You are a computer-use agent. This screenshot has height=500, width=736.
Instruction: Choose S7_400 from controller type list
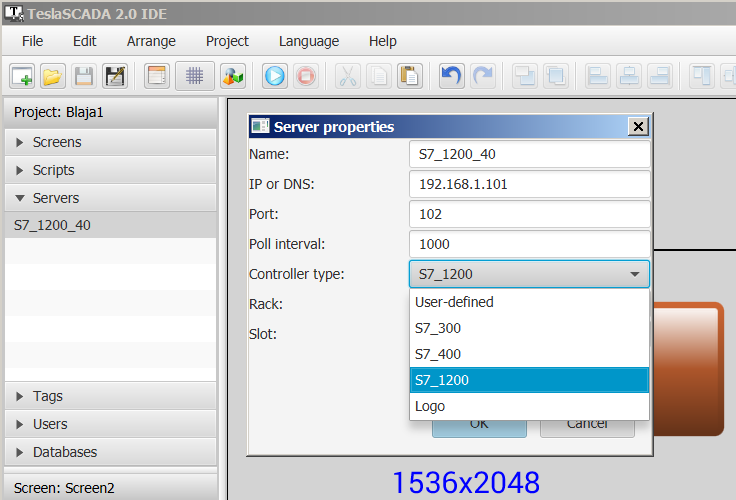tap(529, 354)
